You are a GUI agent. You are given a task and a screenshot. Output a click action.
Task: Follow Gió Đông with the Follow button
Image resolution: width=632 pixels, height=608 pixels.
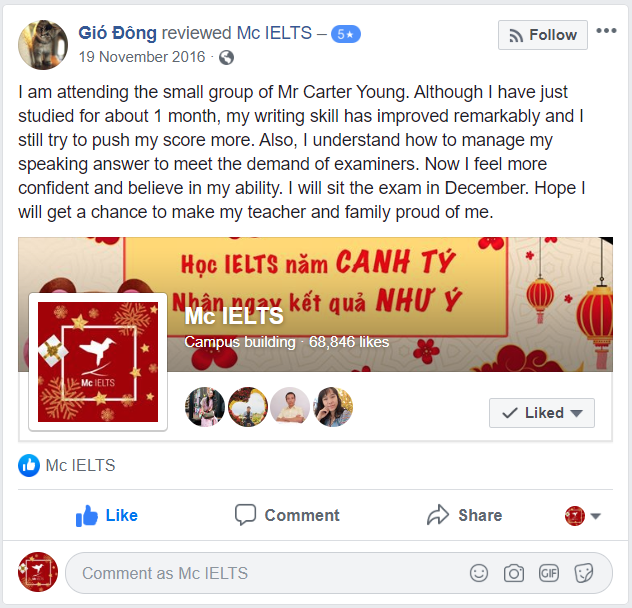[543, 35]
